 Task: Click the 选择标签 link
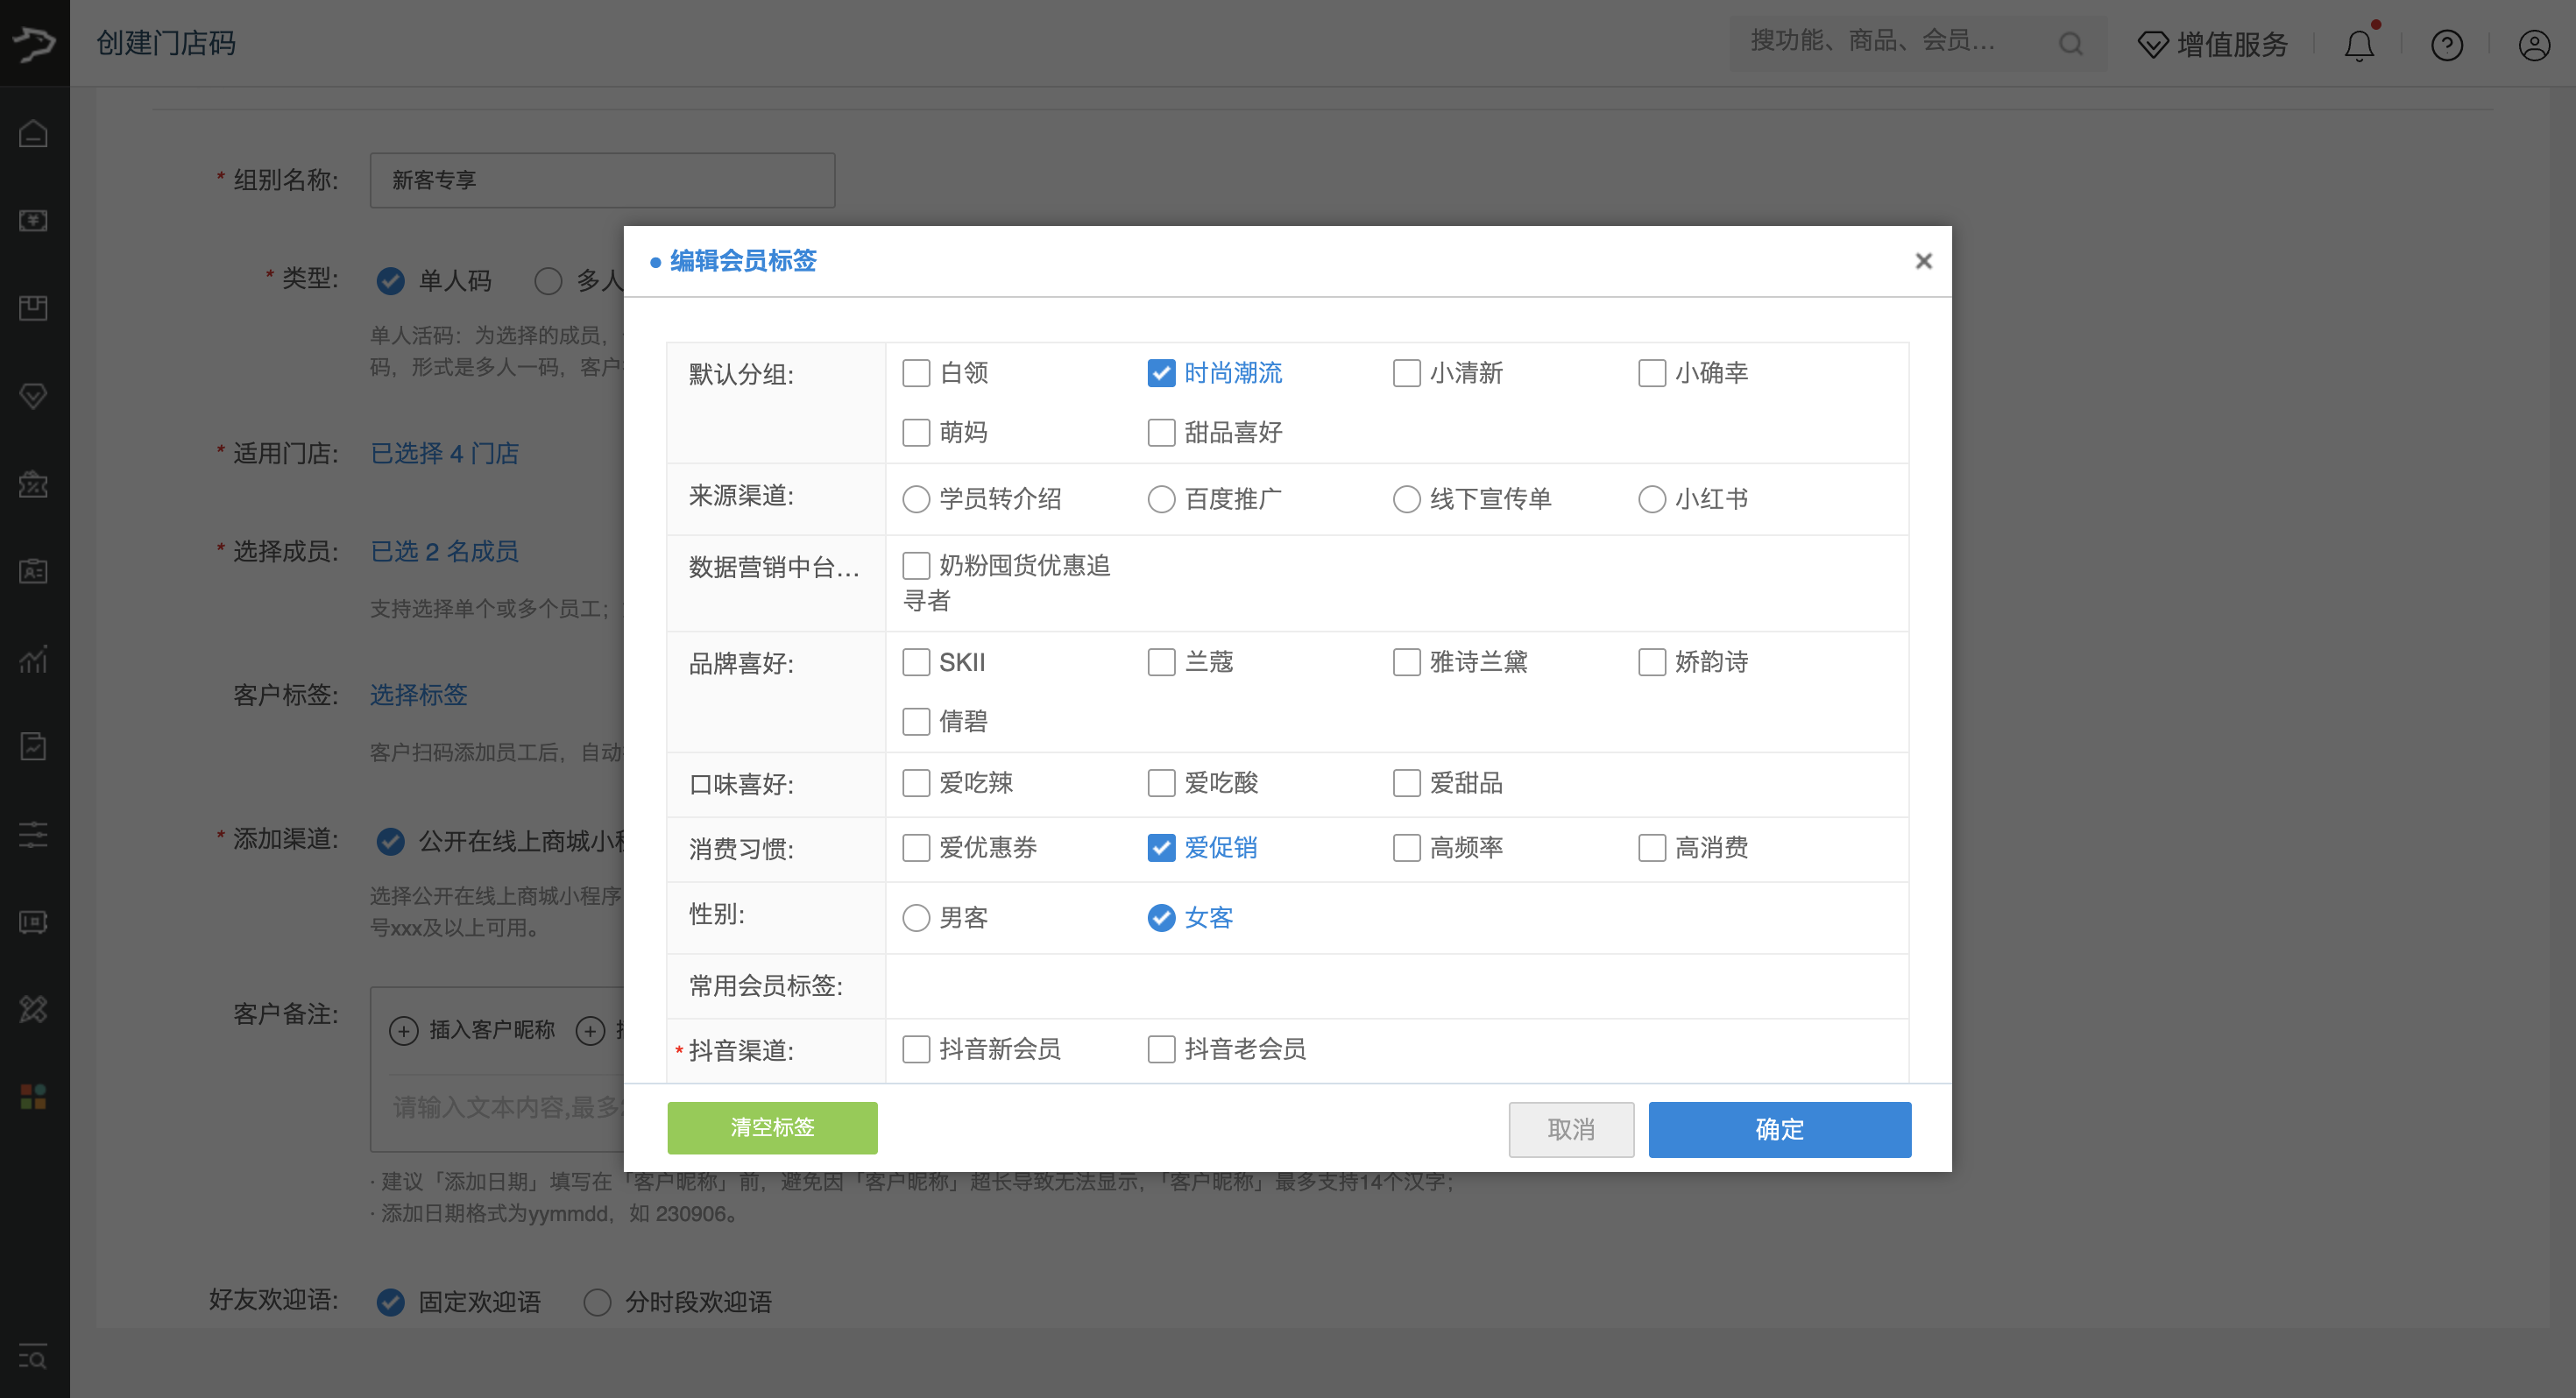click(x=419, y=695)
